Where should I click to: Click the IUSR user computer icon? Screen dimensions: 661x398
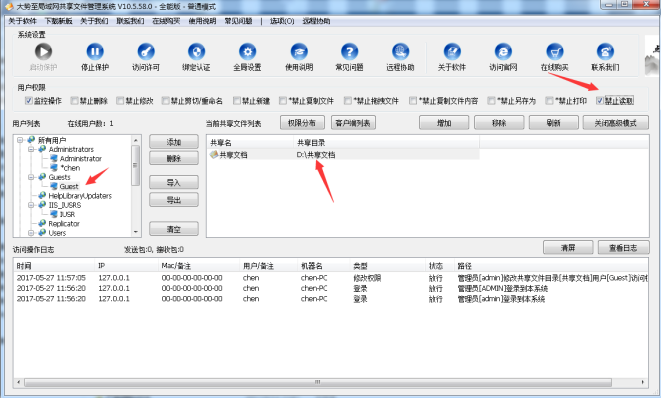tap(54, 214)
